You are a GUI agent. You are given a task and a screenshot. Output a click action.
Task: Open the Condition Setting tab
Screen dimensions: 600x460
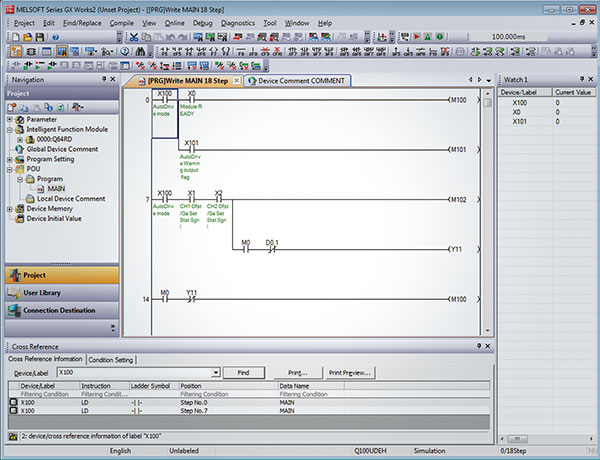click(111, 359)
